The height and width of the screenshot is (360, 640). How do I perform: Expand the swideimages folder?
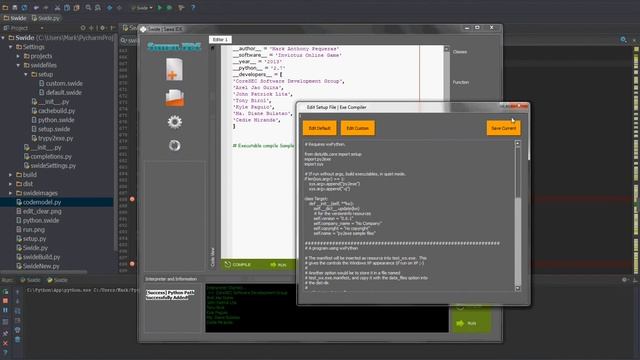pyautogui.click(x=11, y=193)
